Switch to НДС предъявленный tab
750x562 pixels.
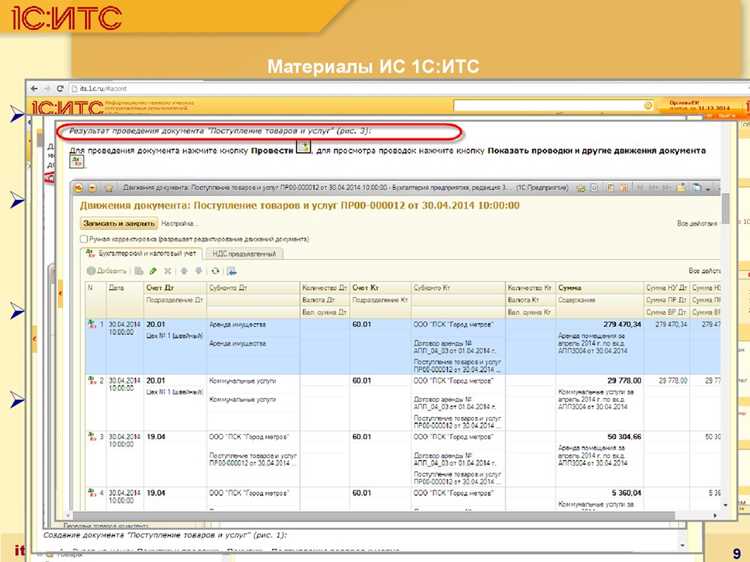[244, 254]
